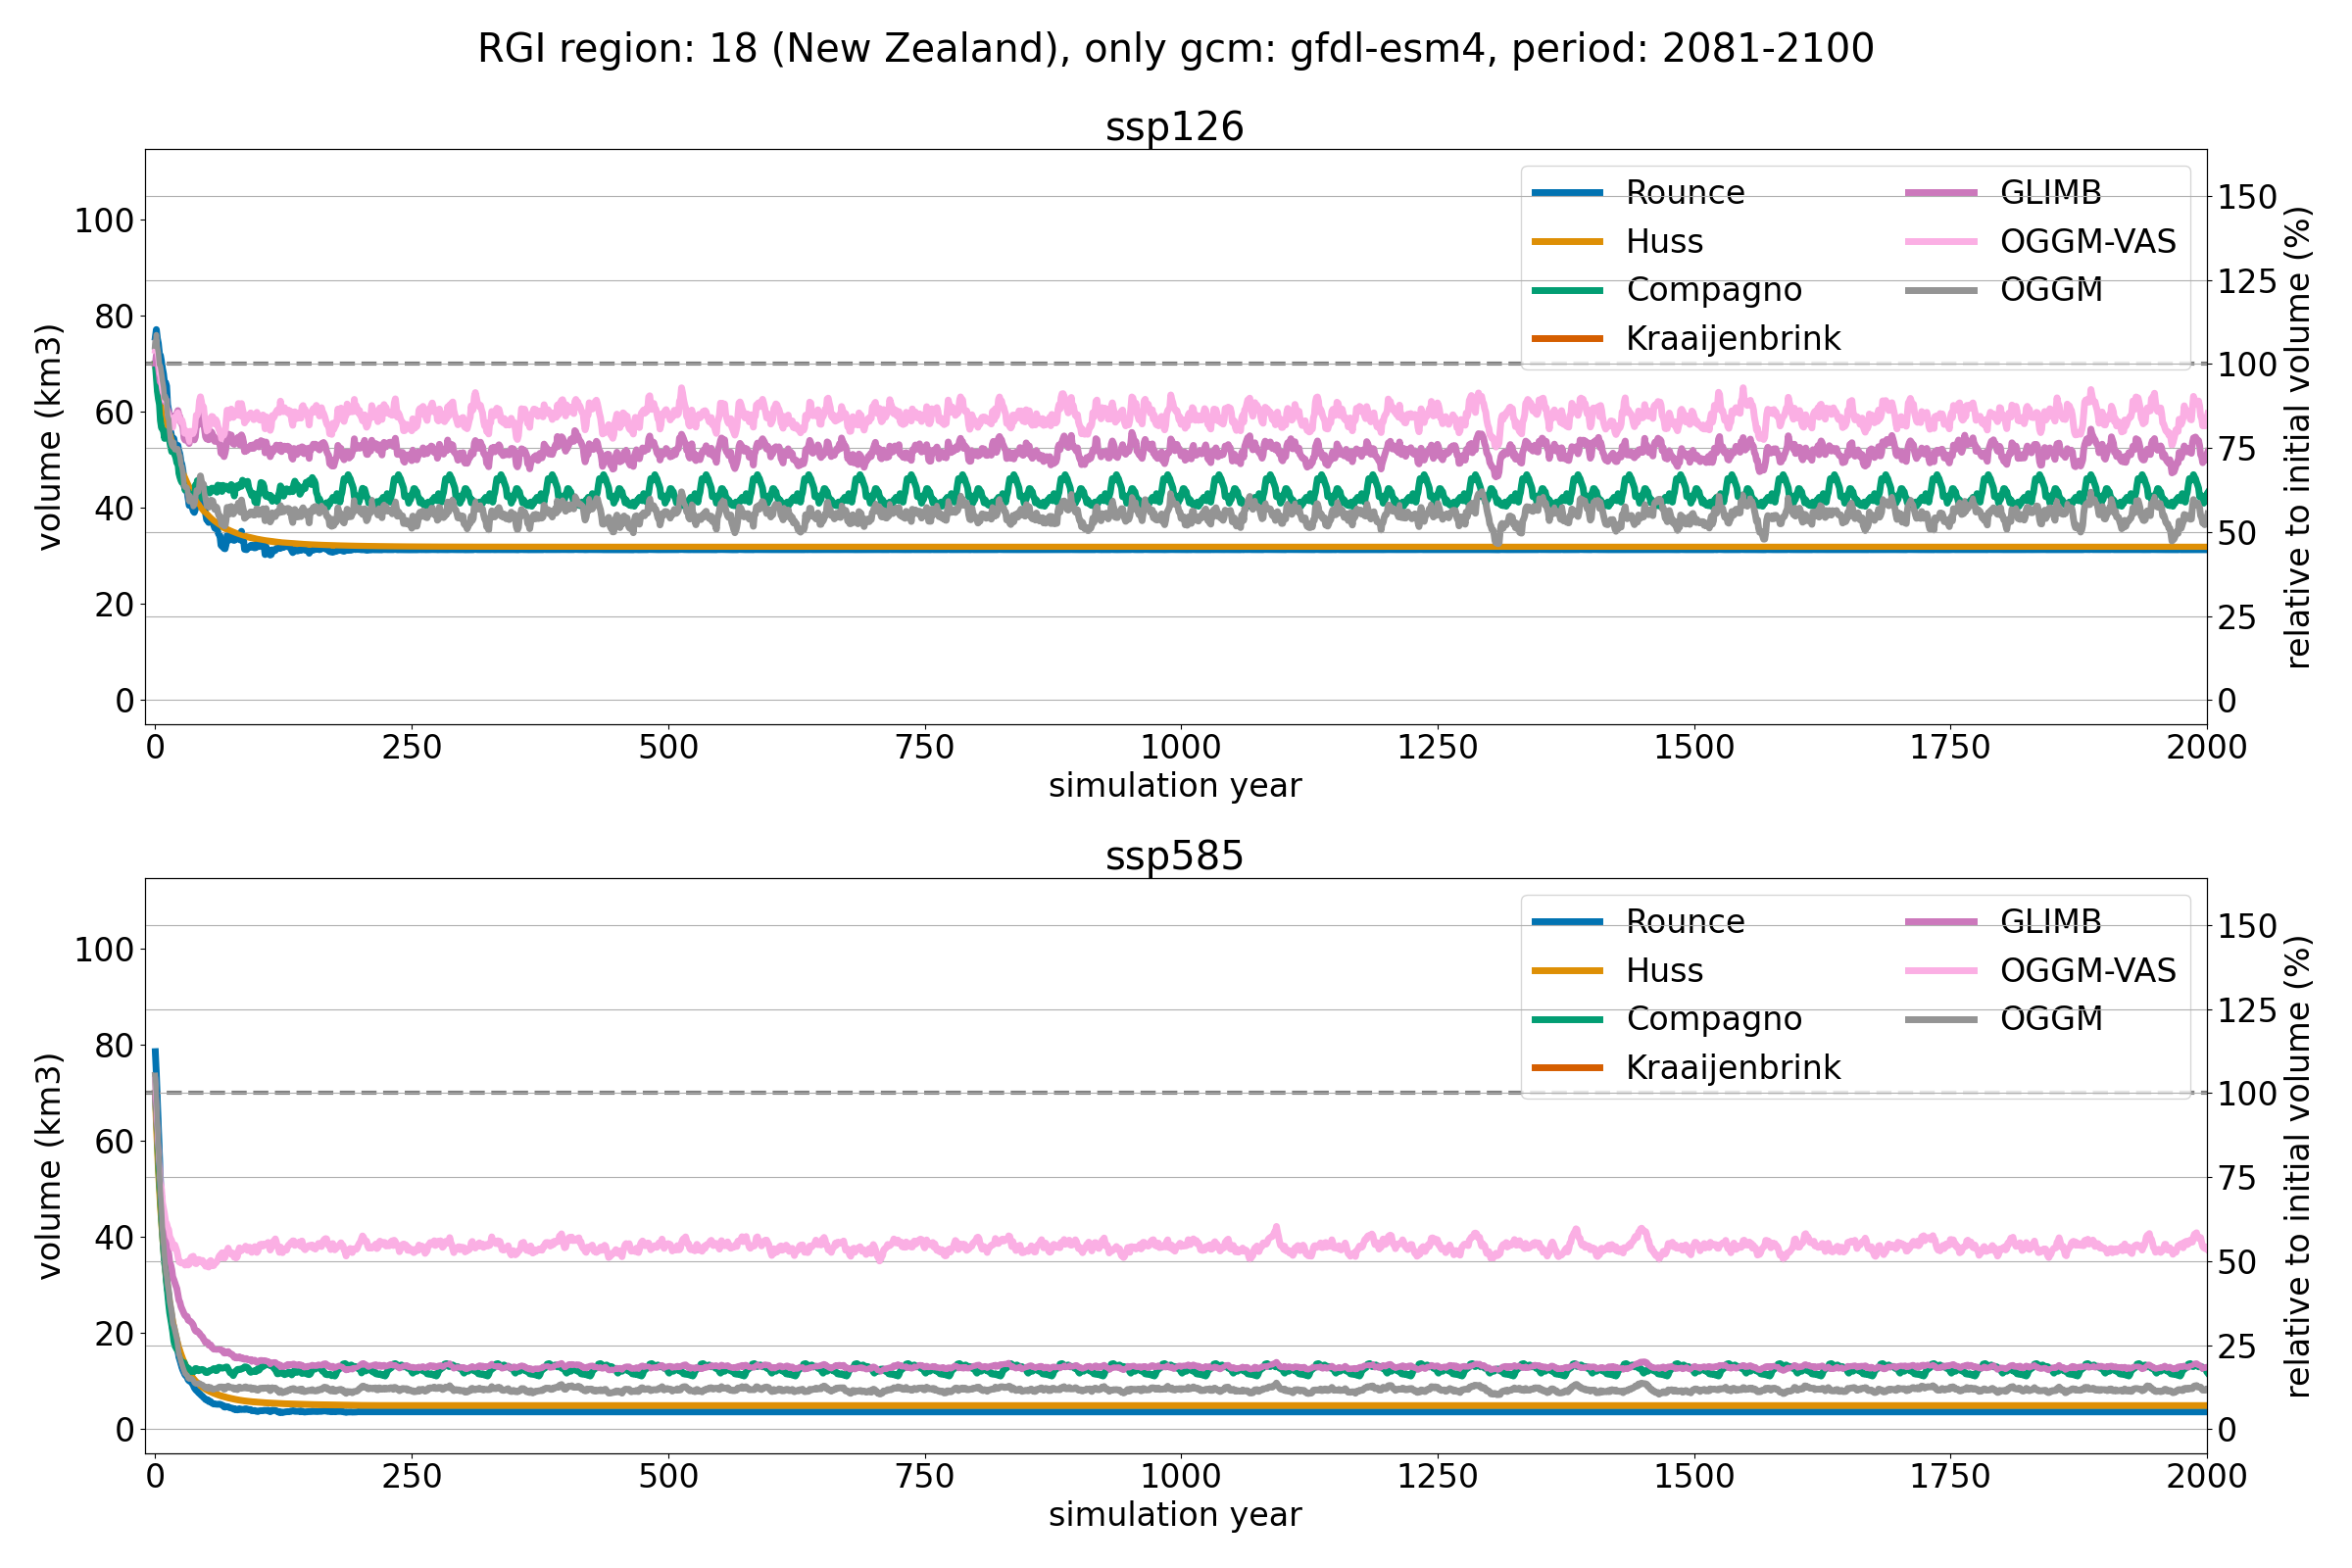Screen dimensions: 2352x1568
Task: Click the Kraaijenbrink legend entry in ssp126 plot
Action: coord(1732,338)
